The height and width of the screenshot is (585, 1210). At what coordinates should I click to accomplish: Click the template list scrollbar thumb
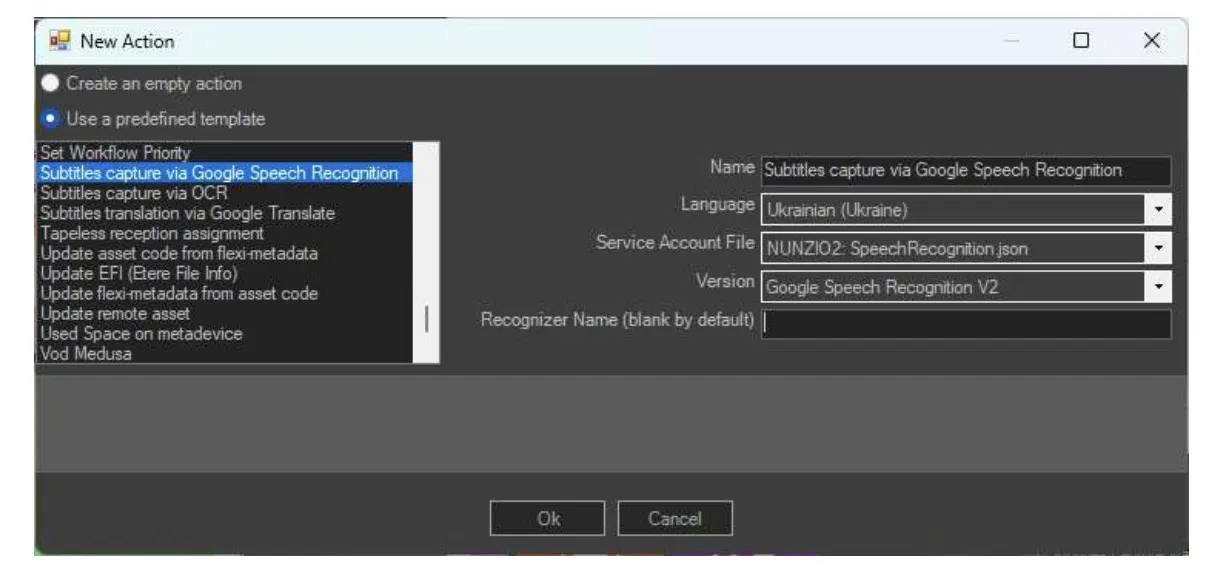[427, 319]
